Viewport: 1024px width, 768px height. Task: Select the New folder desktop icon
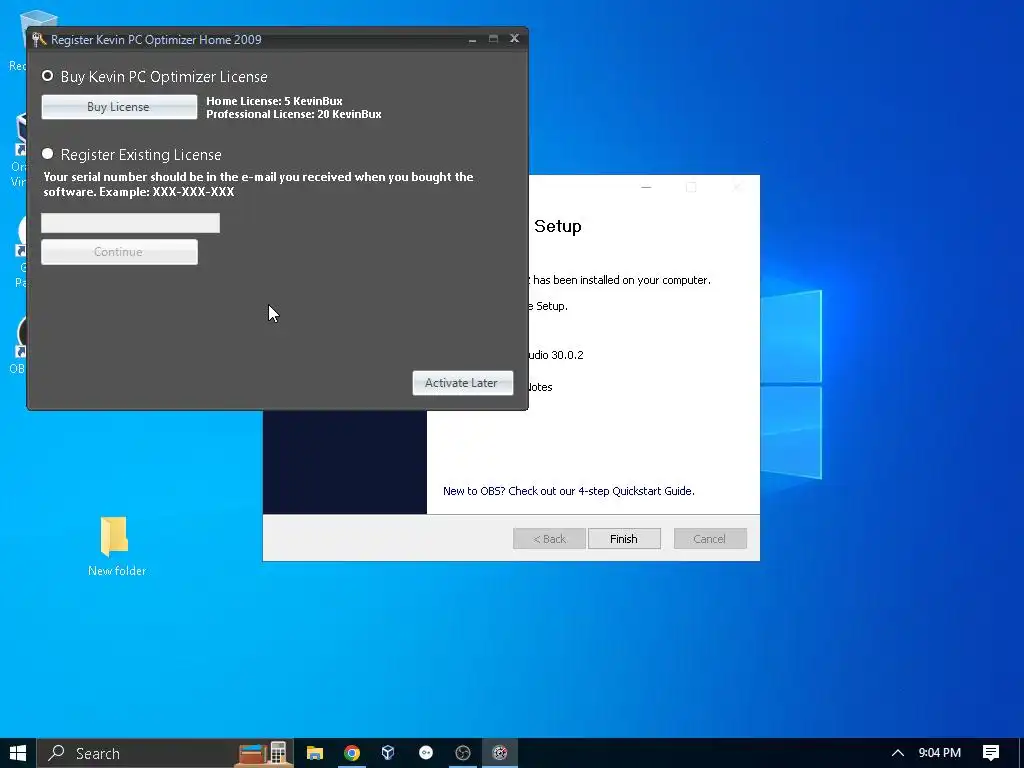tap(116, 547)
